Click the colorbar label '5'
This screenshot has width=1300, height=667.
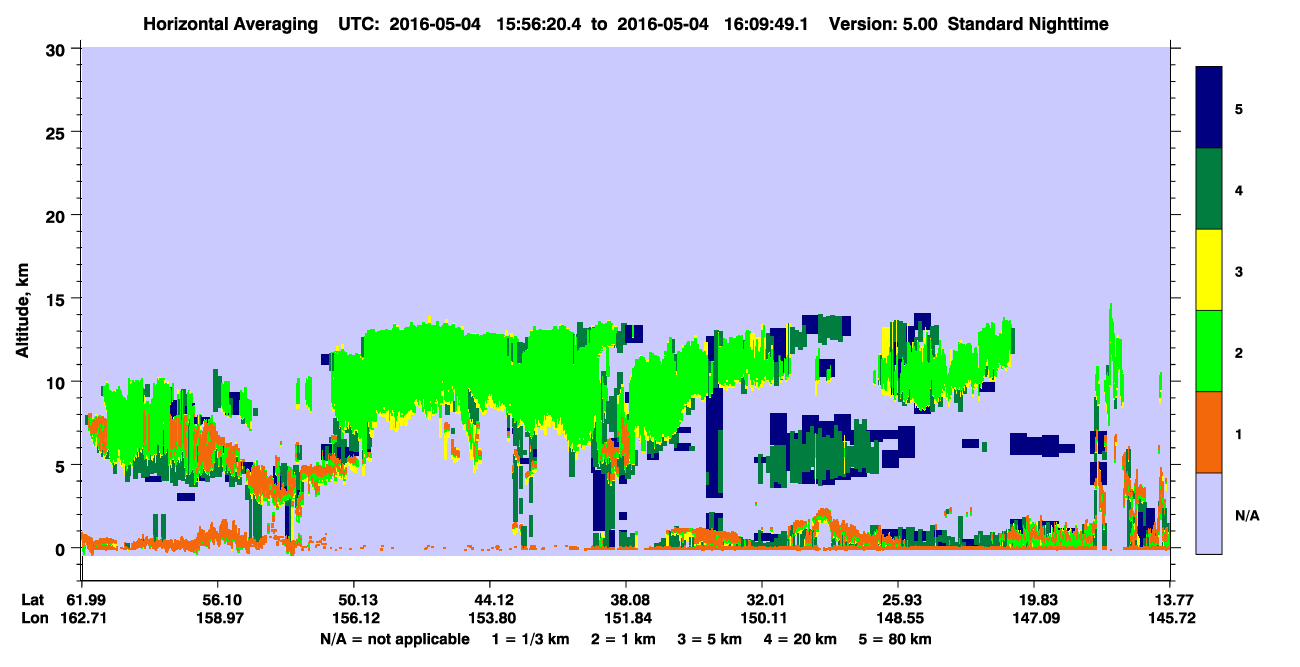pos(1239,108)
